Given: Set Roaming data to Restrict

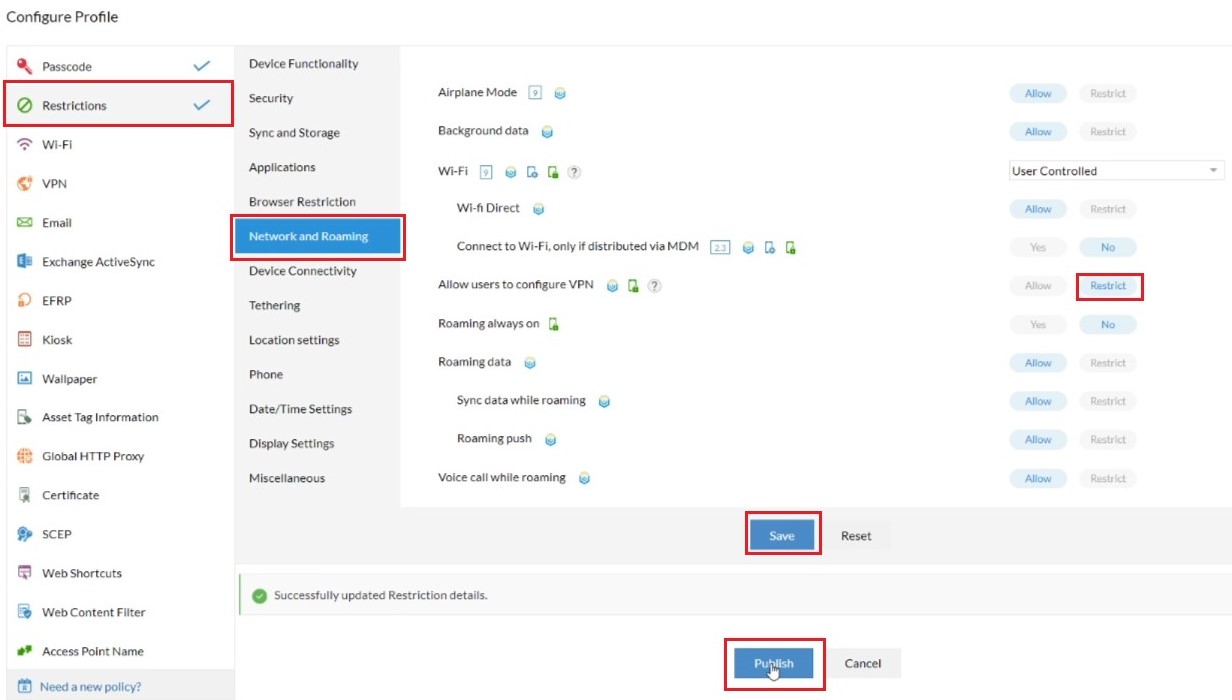Looking at the screenshot, I should tap(1108, 364).
